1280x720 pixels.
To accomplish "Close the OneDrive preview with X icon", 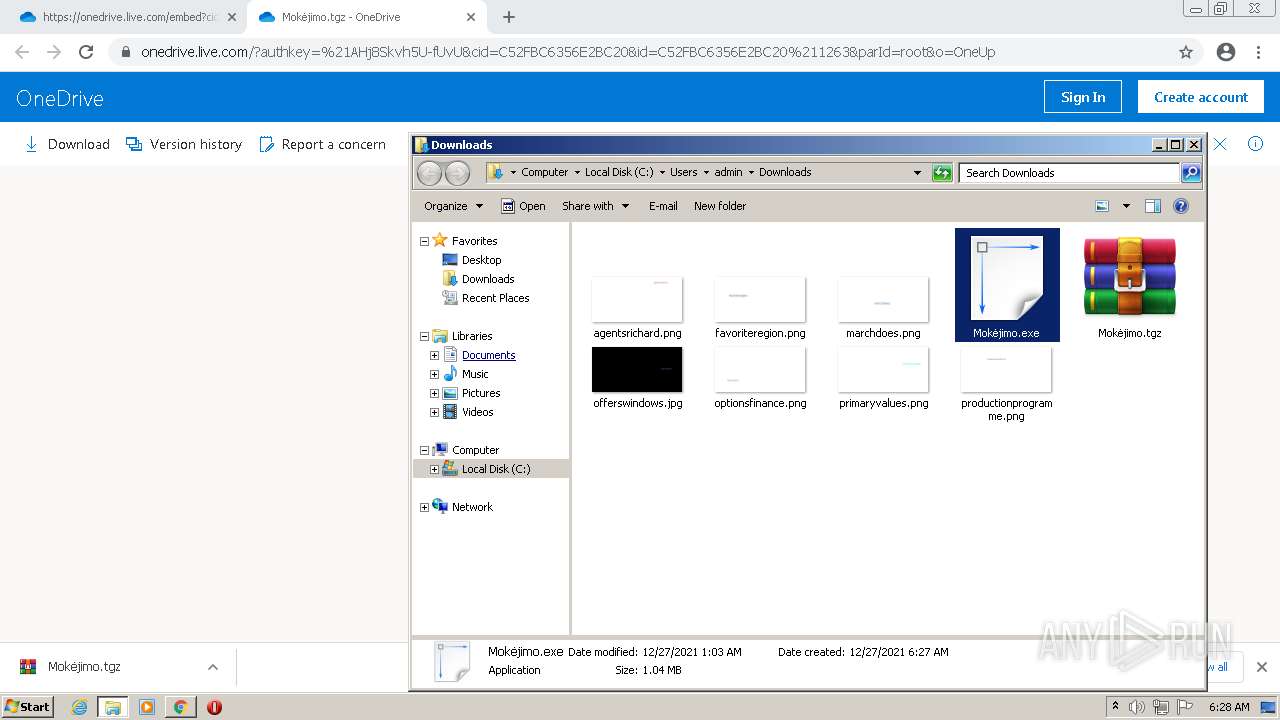I will 1220,144.
